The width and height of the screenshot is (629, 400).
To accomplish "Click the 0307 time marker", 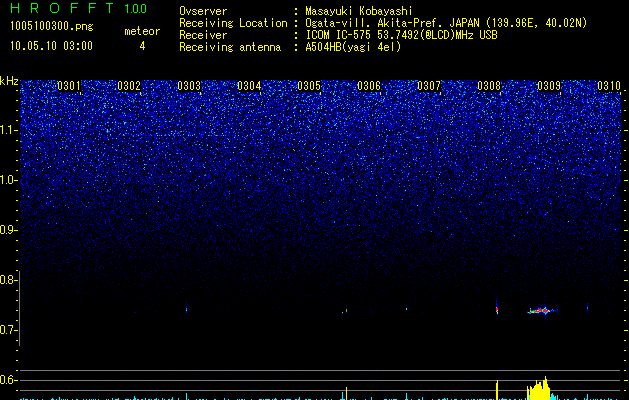I will pos(429,86).
